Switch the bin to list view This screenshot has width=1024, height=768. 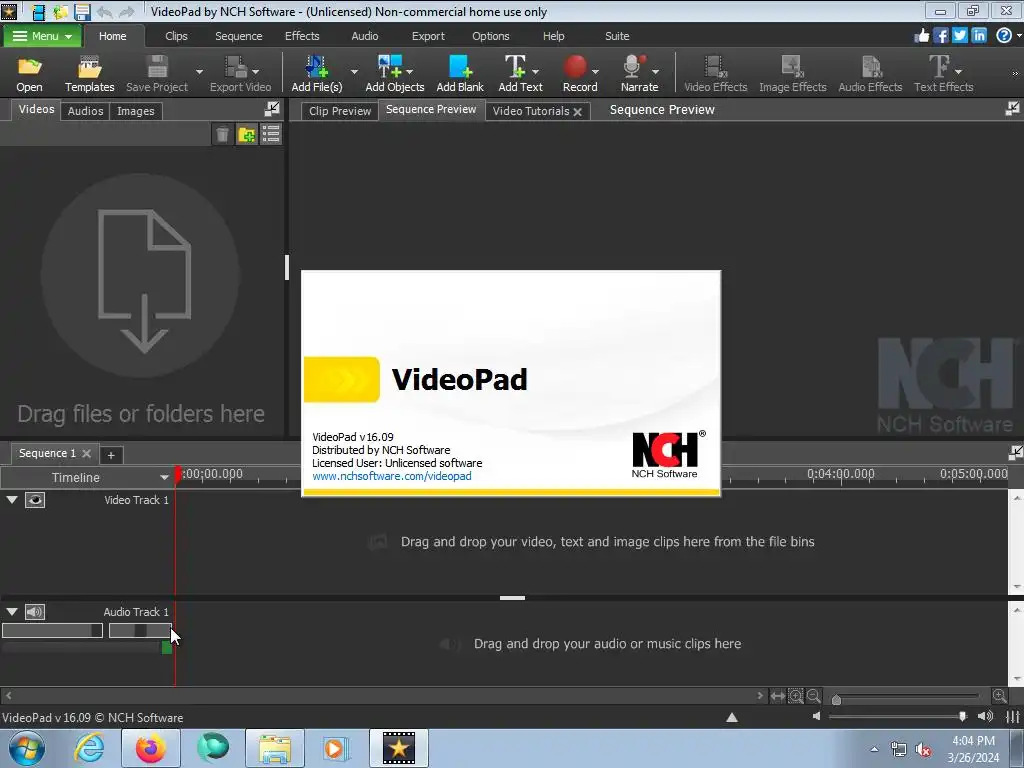point(270,135)
